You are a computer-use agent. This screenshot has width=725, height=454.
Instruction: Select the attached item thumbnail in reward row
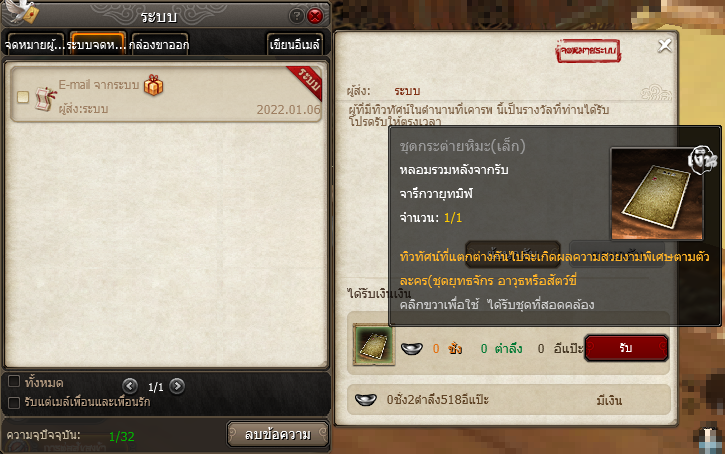[374, 344]
